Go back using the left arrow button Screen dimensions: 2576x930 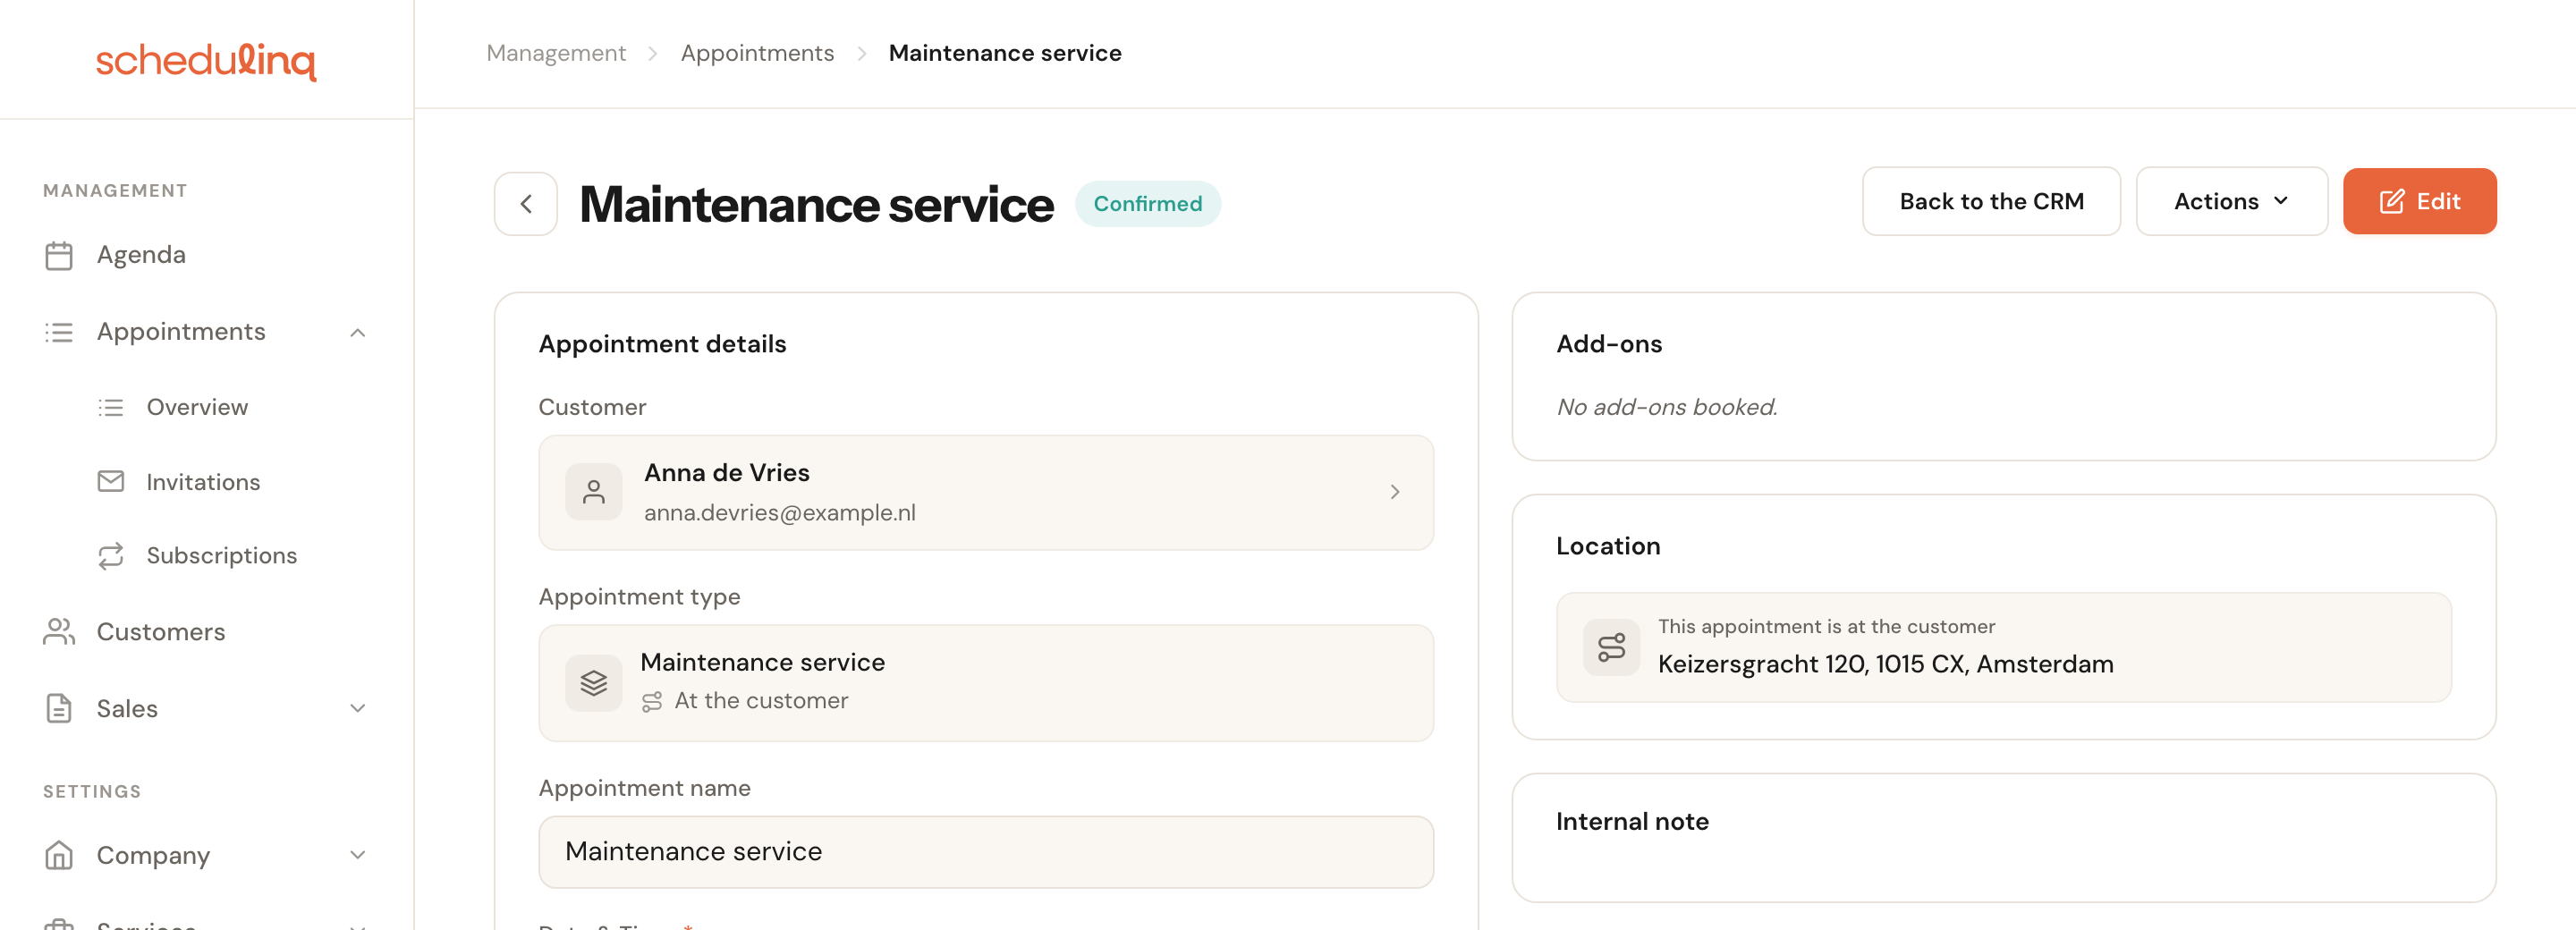[x=526, y=204]
